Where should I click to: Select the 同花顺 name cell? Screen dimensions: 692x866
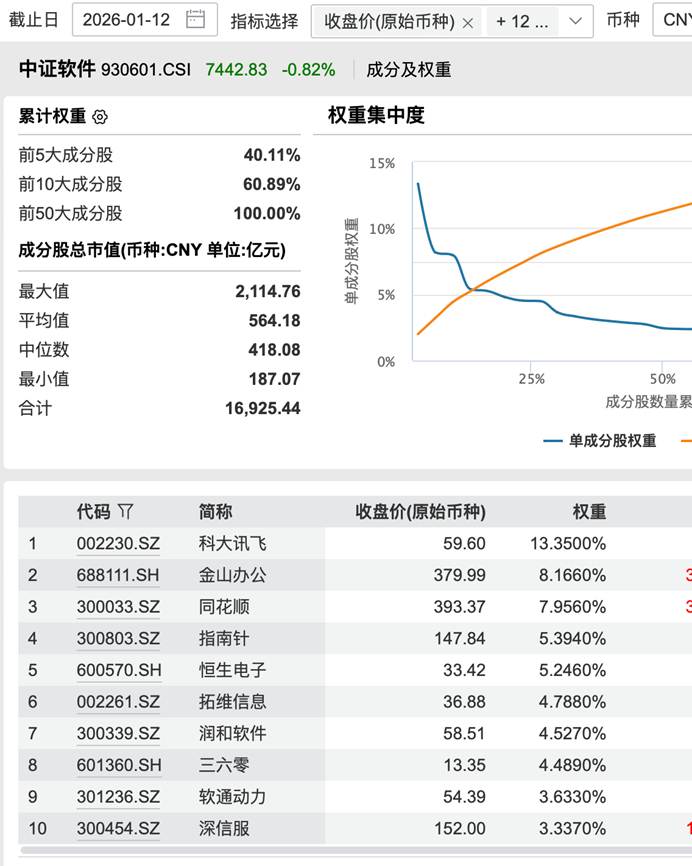click(224, 607)
